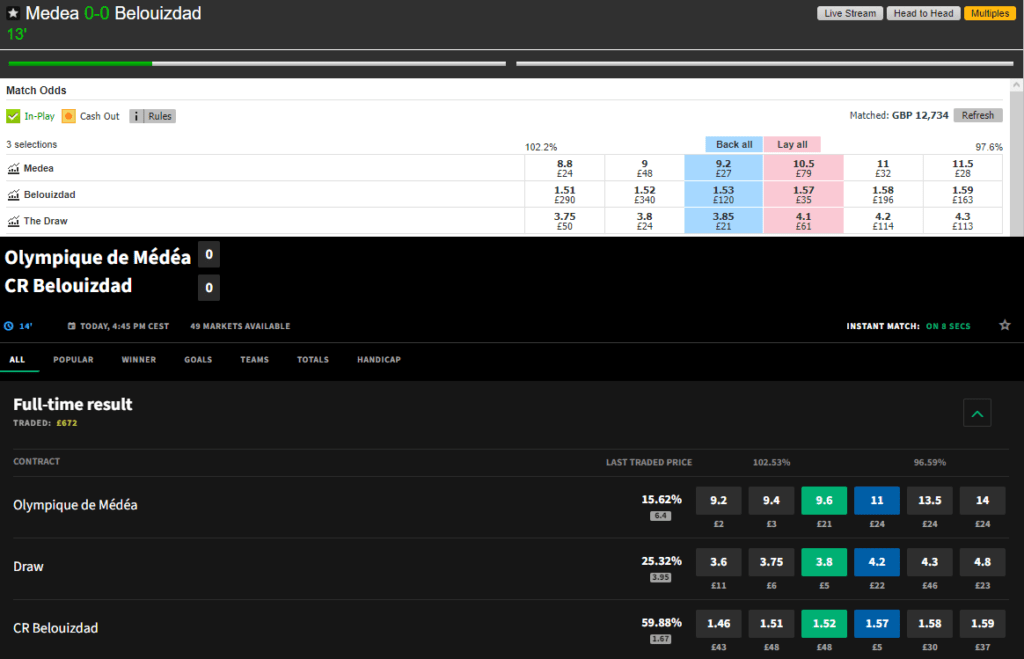Click the '49 MARKETS AVAILABLE' text

pos(240,326)
